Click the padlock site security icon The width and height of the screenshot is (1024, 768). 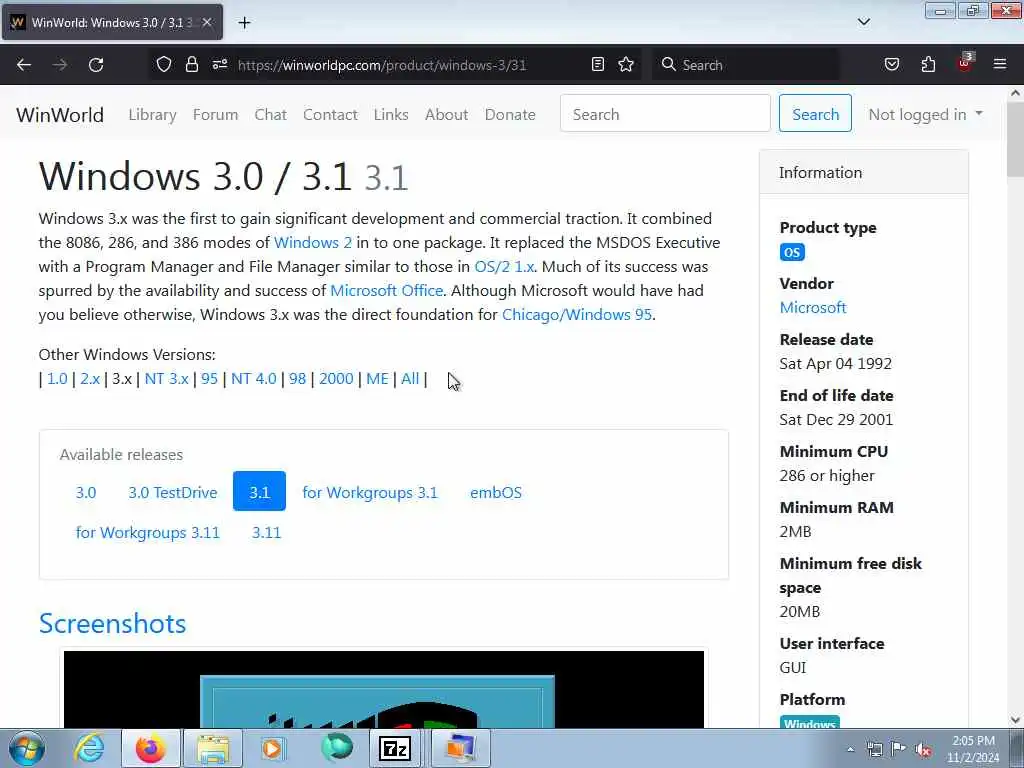pos(191,64)
